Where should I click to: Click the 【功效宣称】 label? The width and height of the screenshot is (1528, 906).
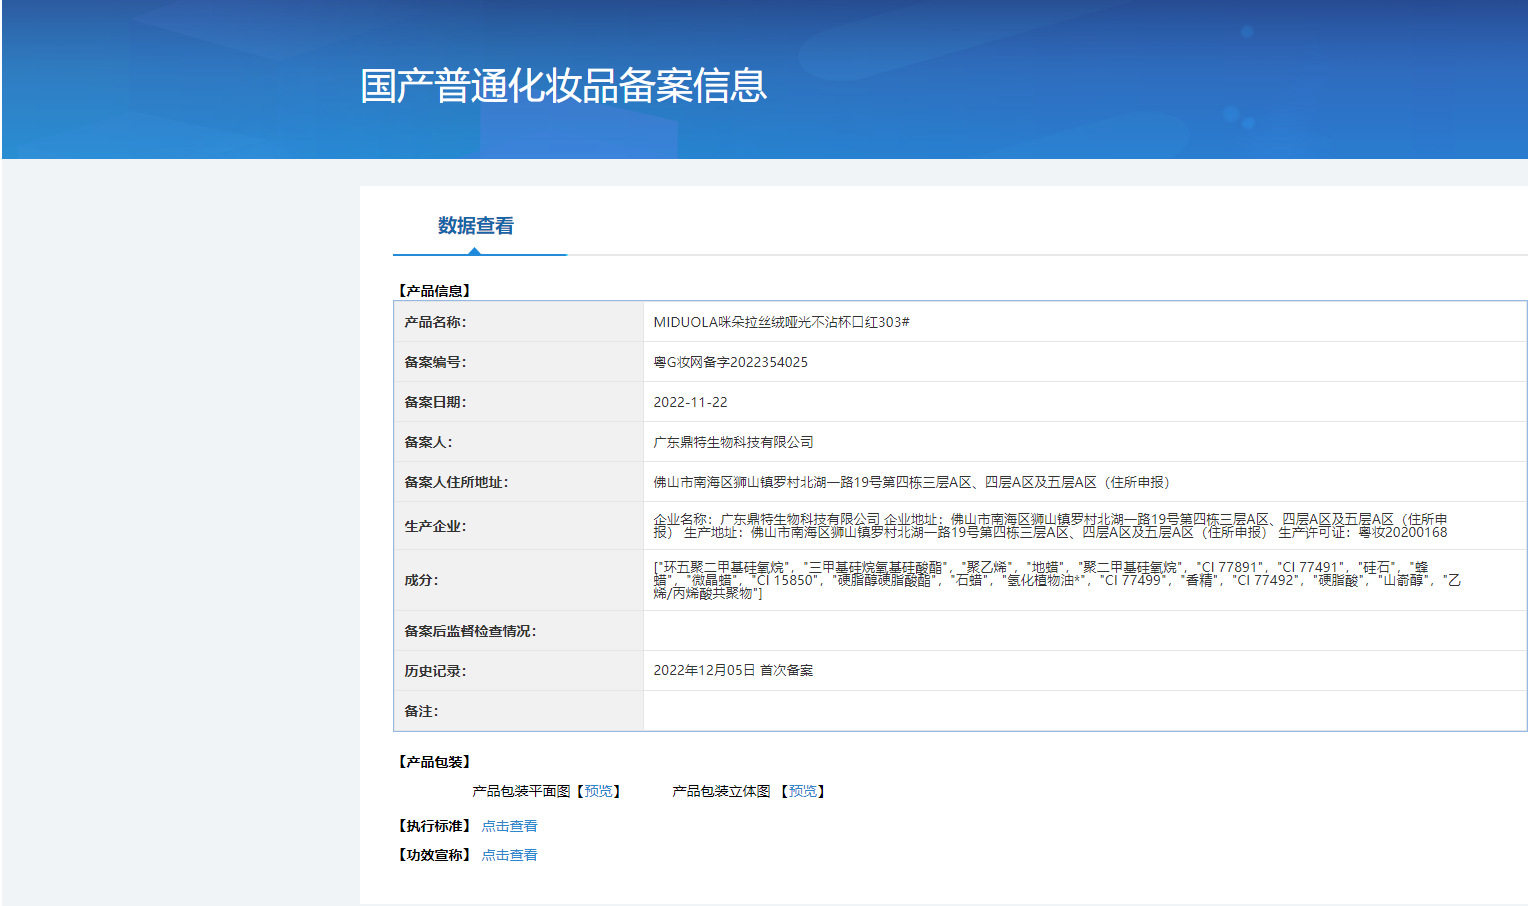pos(434,855)
